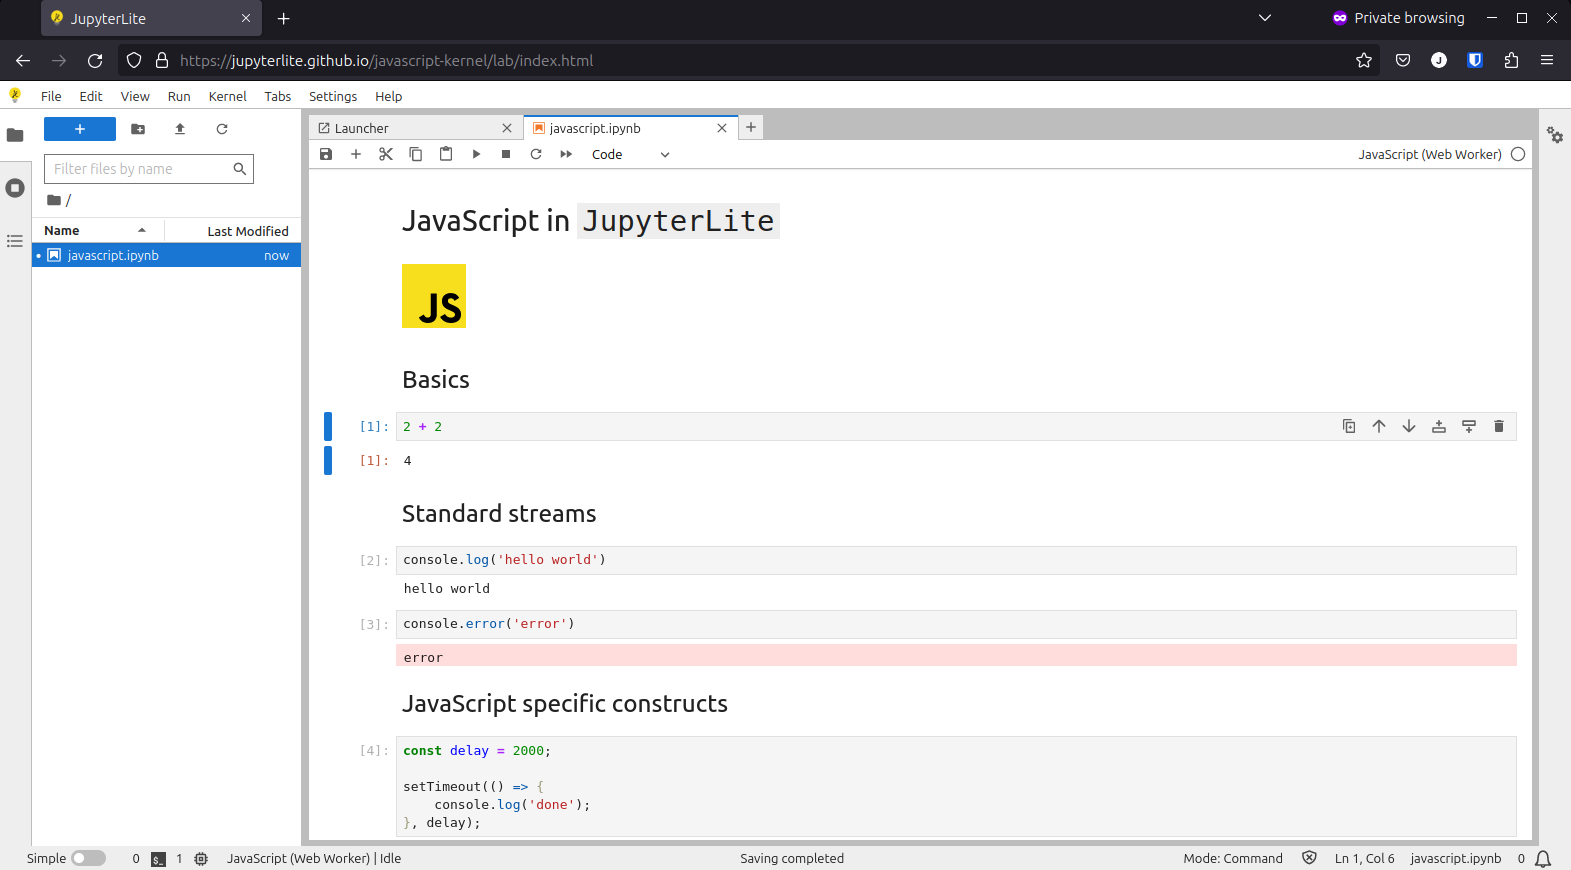Image resolution: width=1571 pixels, height=870 pixels.
Task: Toggle Simple interface mode switch
Action: pyautogui.click(x=88, y=858)
